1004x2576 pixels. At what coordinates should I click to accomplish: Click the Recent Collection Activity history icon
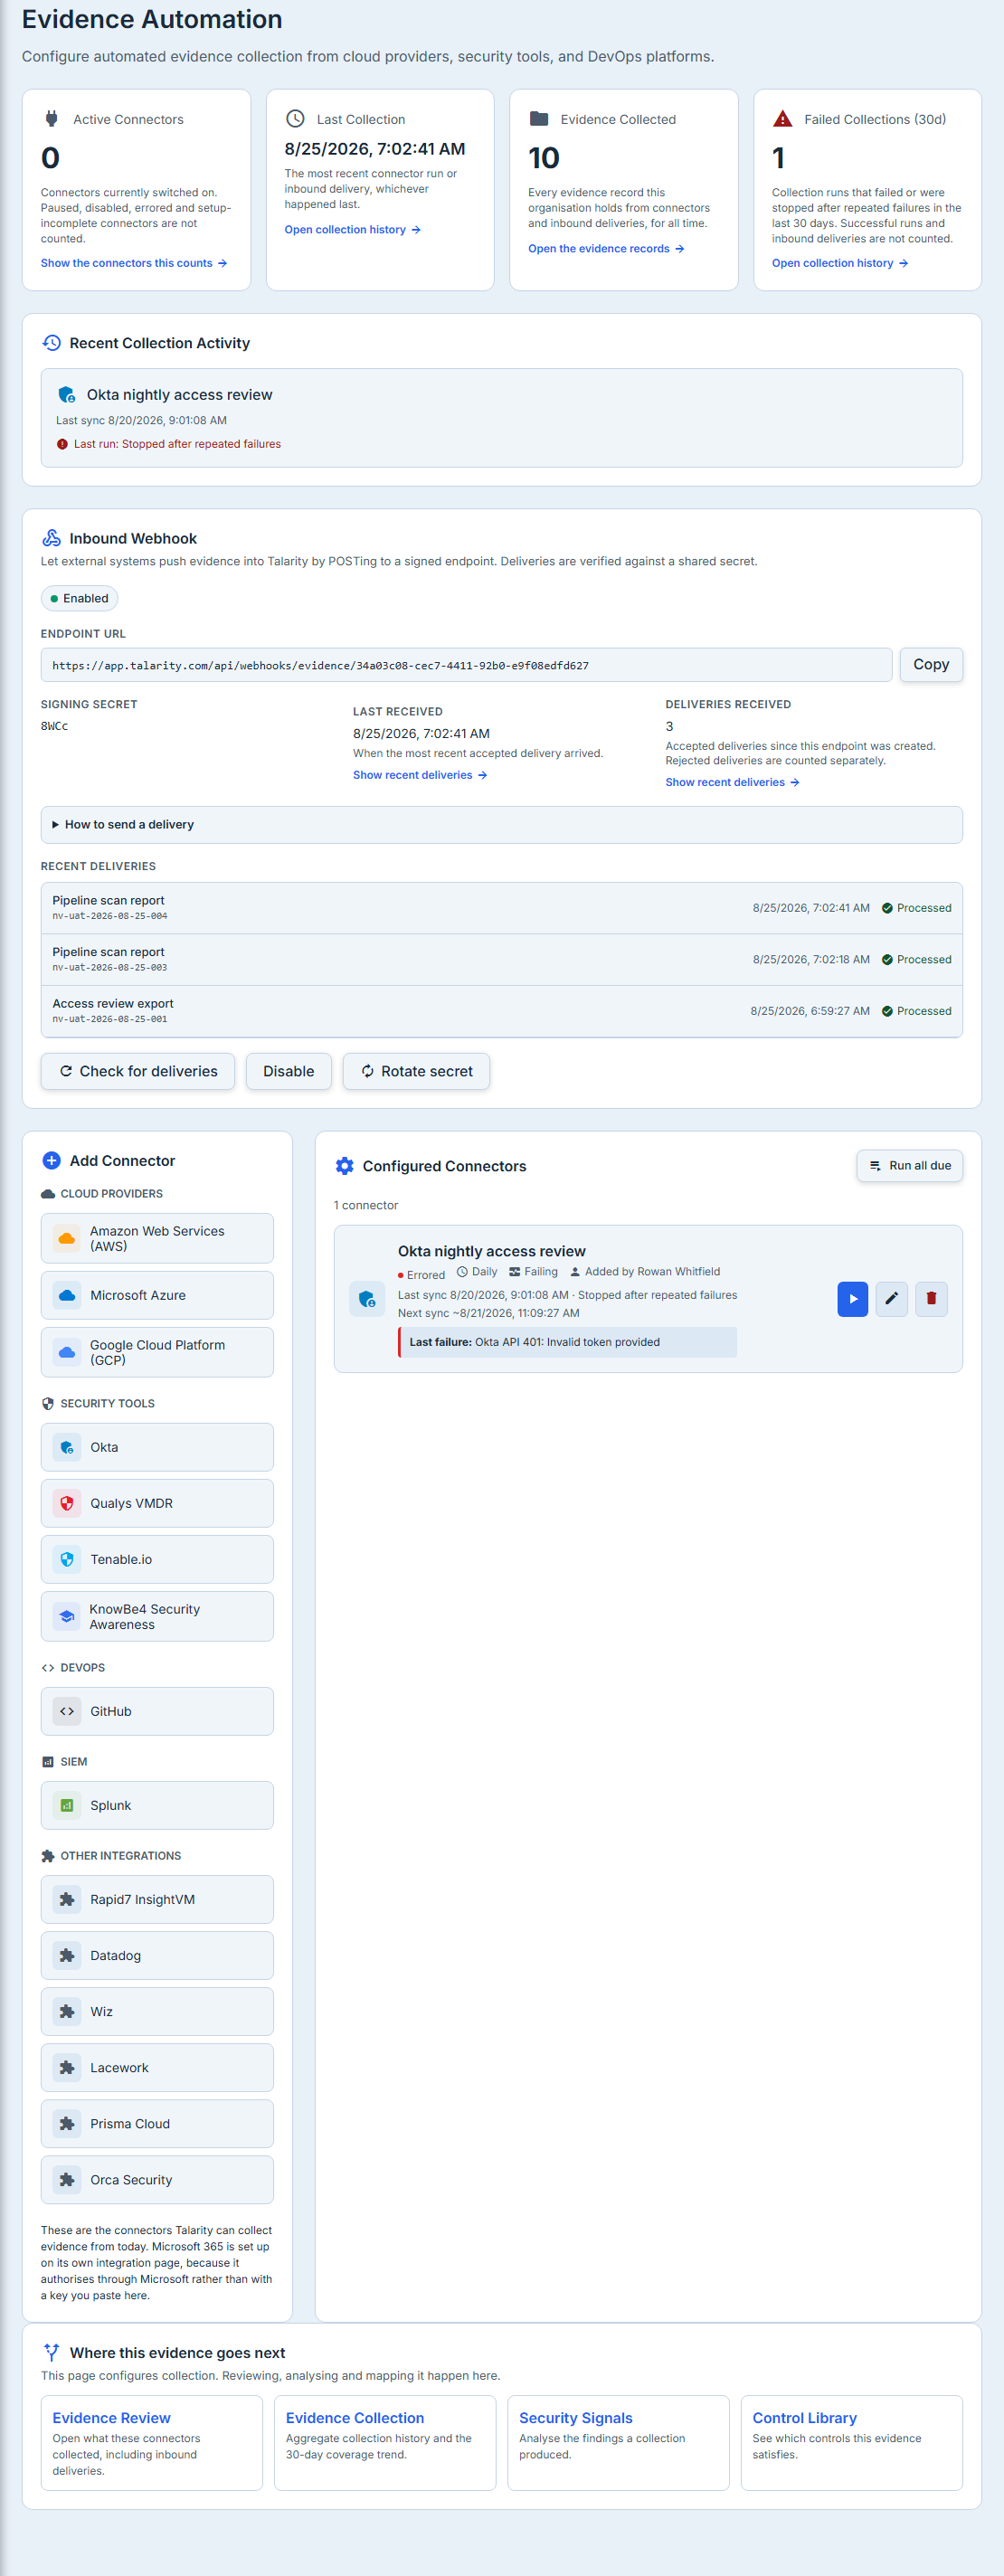point(51,343)
